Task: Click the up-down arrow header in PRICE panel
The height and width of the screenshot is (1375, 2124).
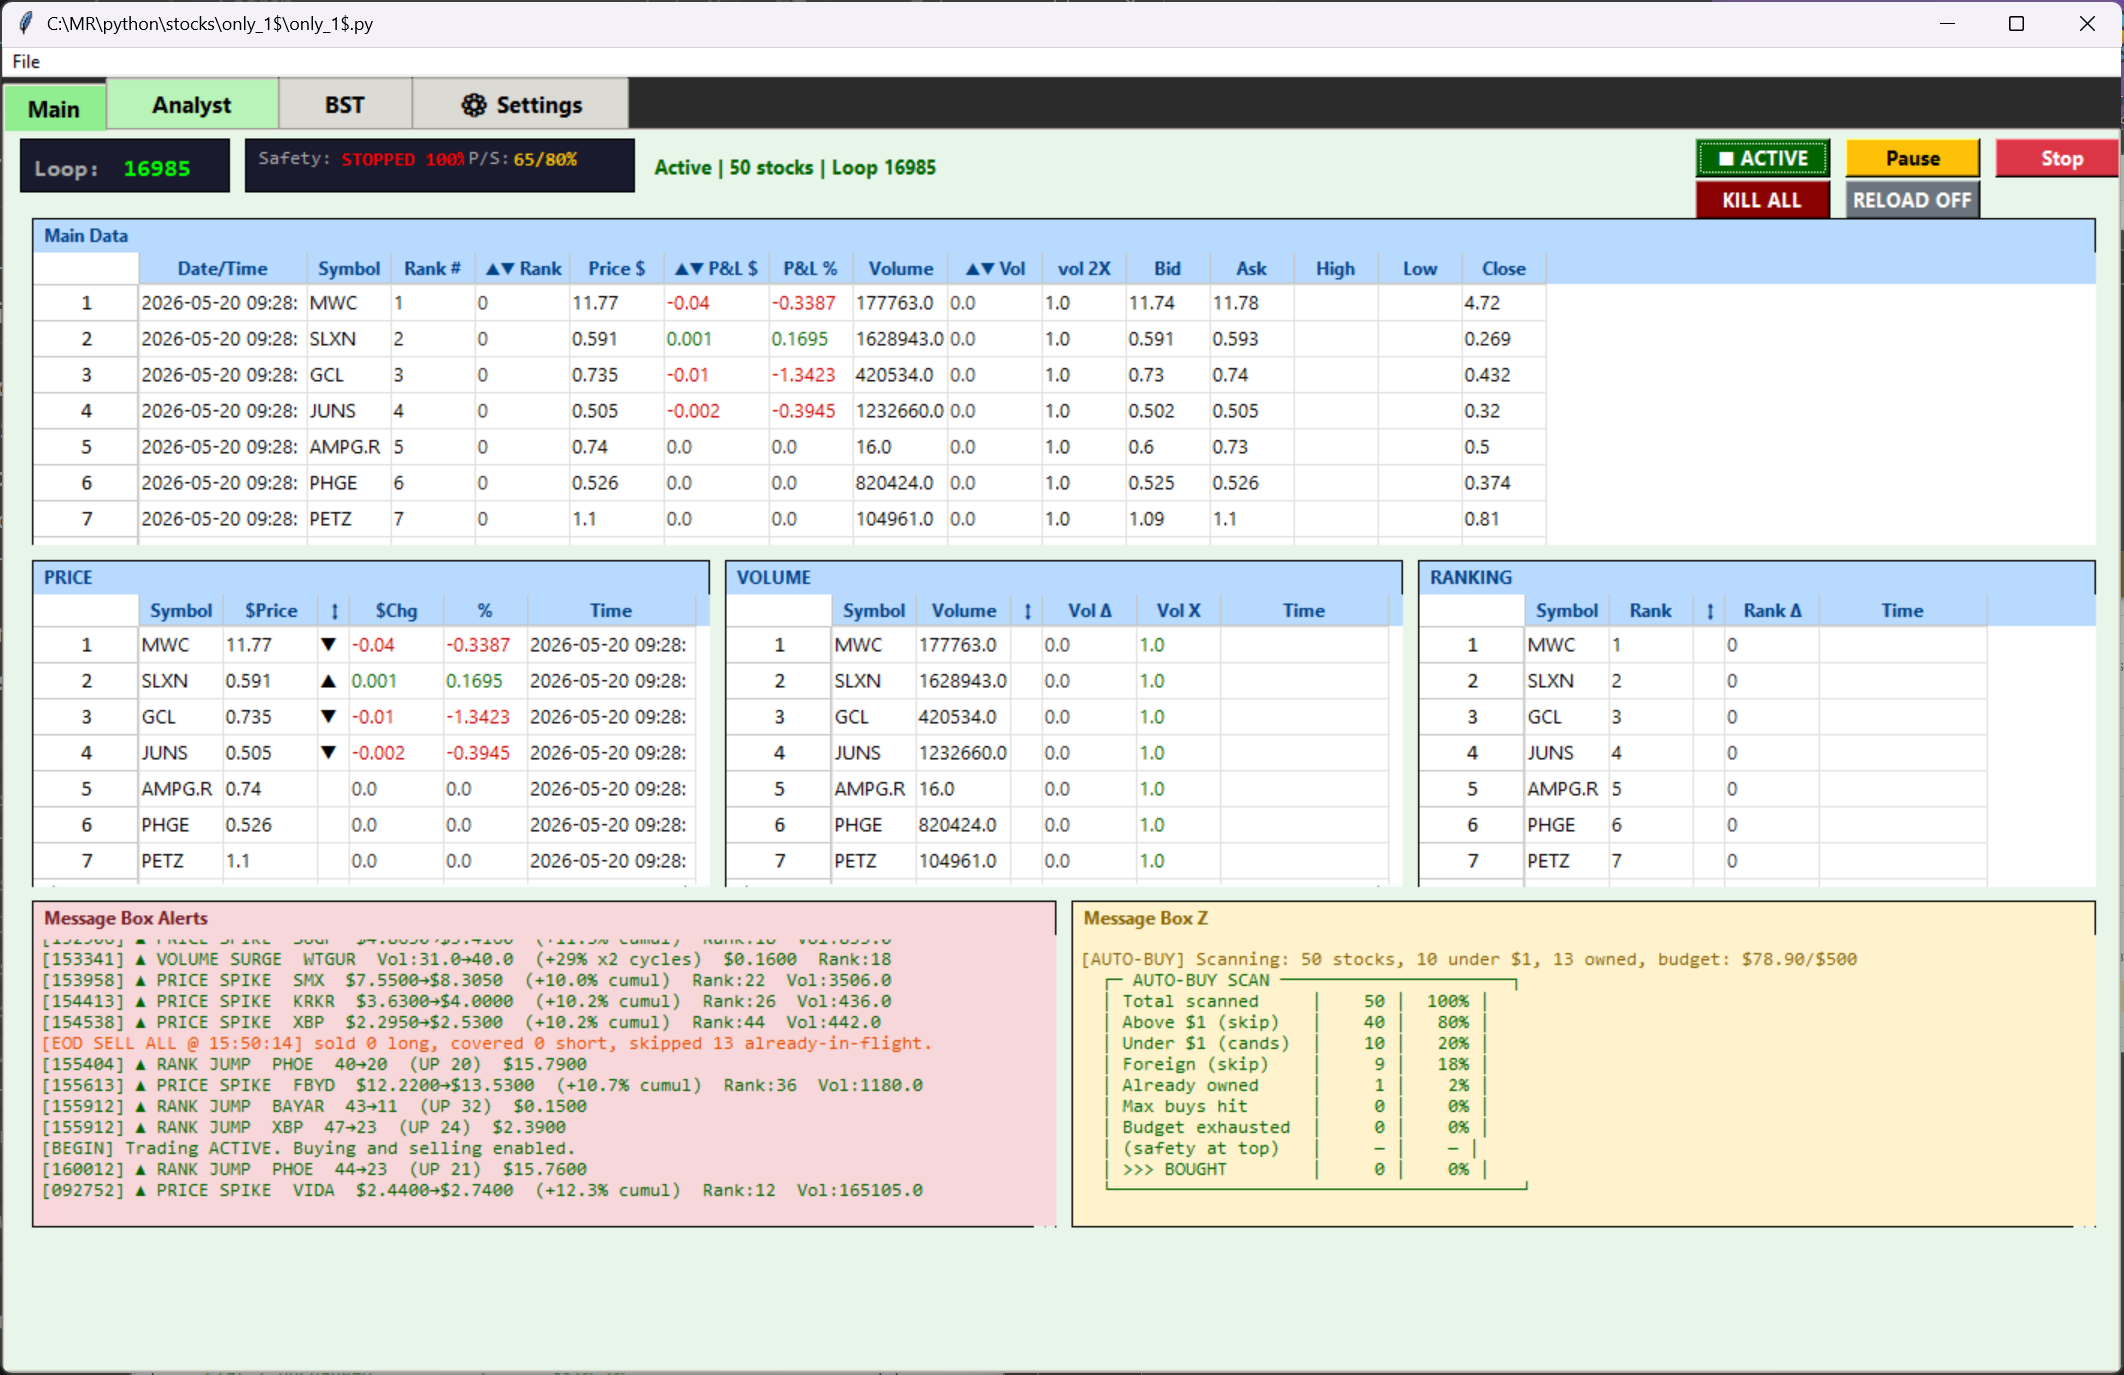Action: point(334,611)
